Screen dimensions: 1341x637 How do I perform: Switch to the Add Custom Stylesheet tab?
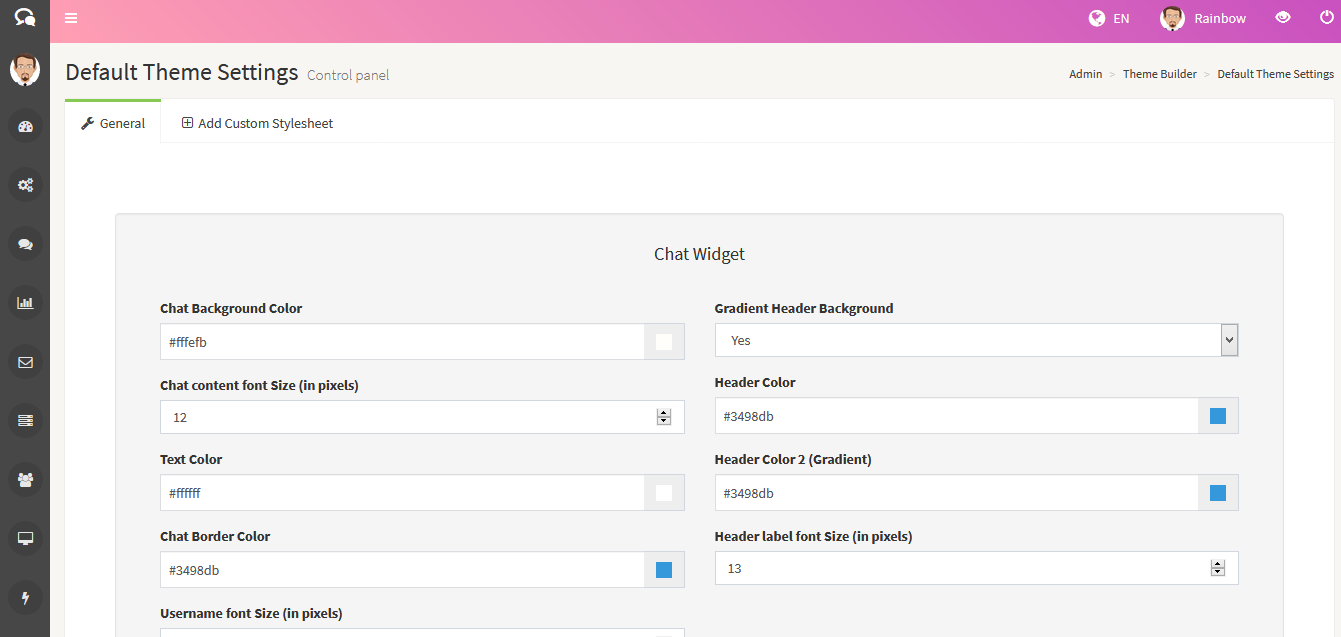pos(257,122)
